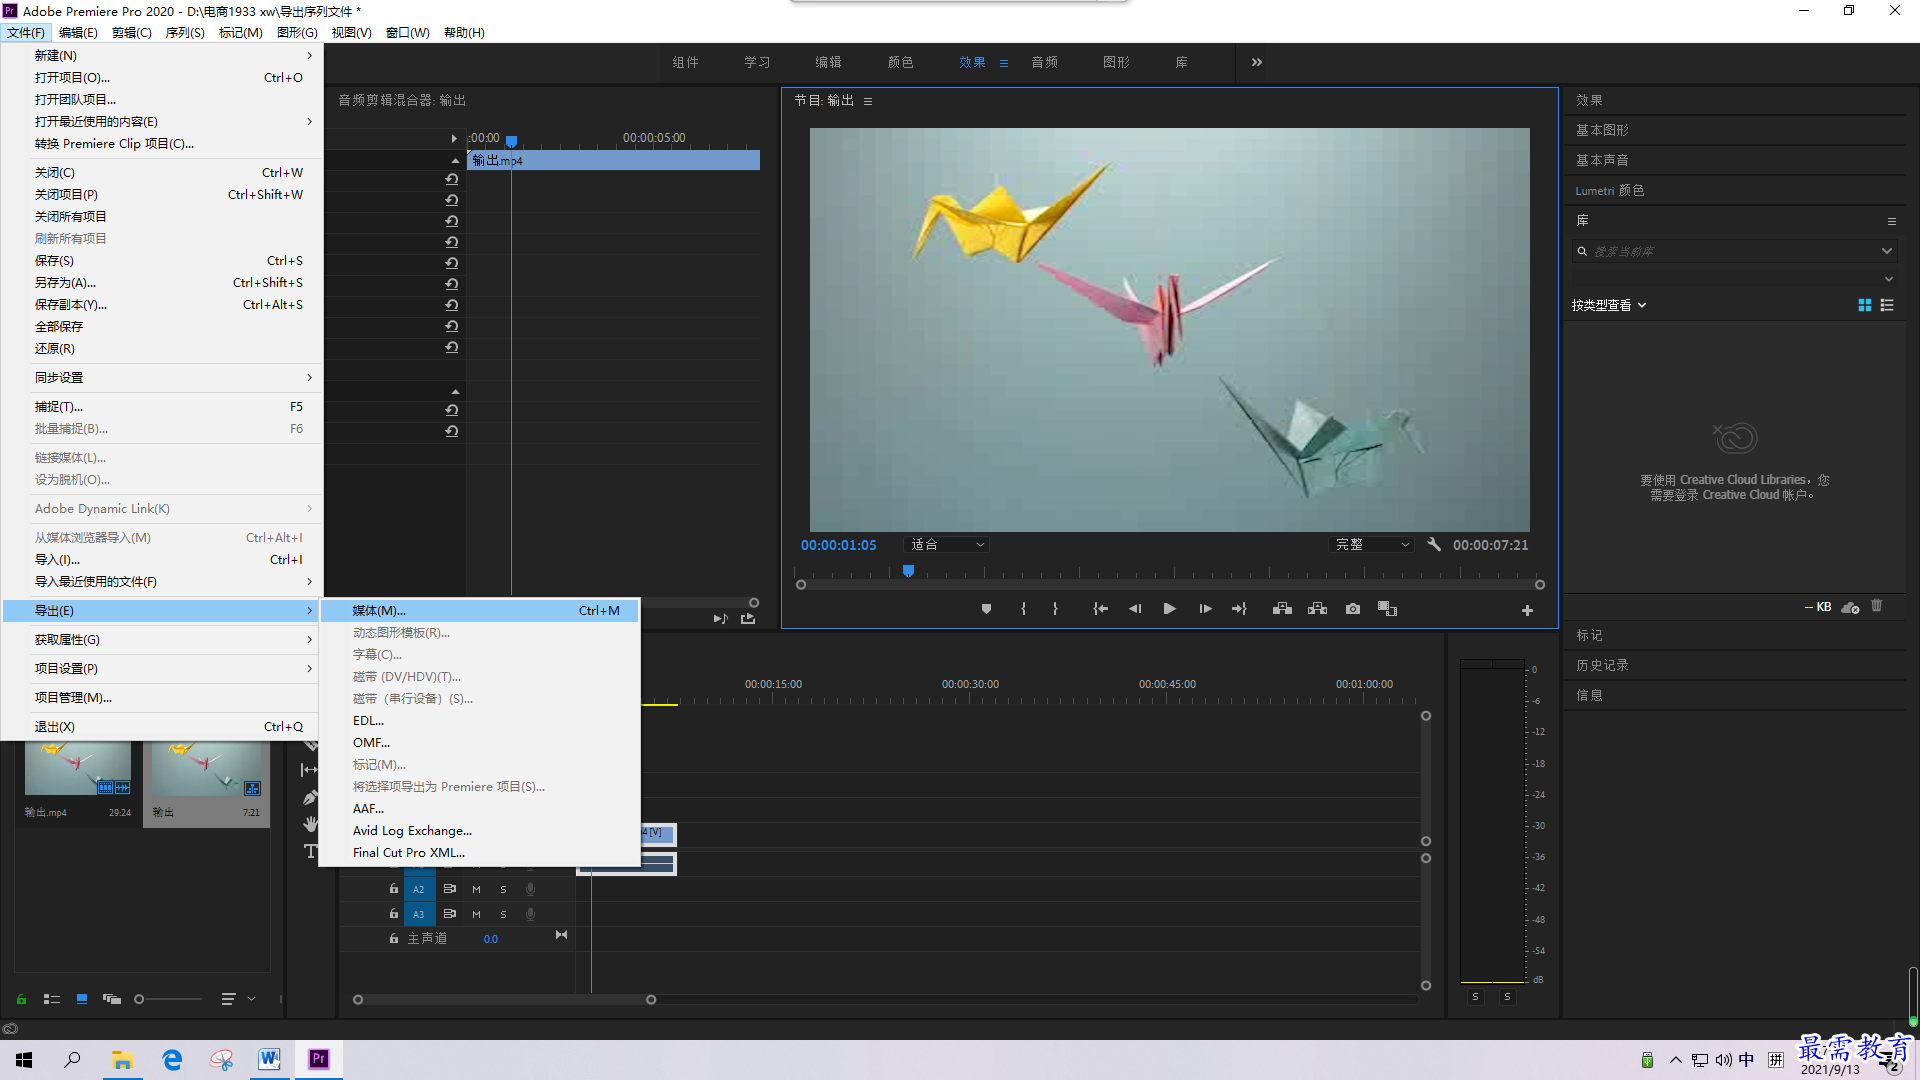The image size is (1920, 1080).
Task: Choose 媒体(M)... from the export submenu
Action: pos(479,610)
